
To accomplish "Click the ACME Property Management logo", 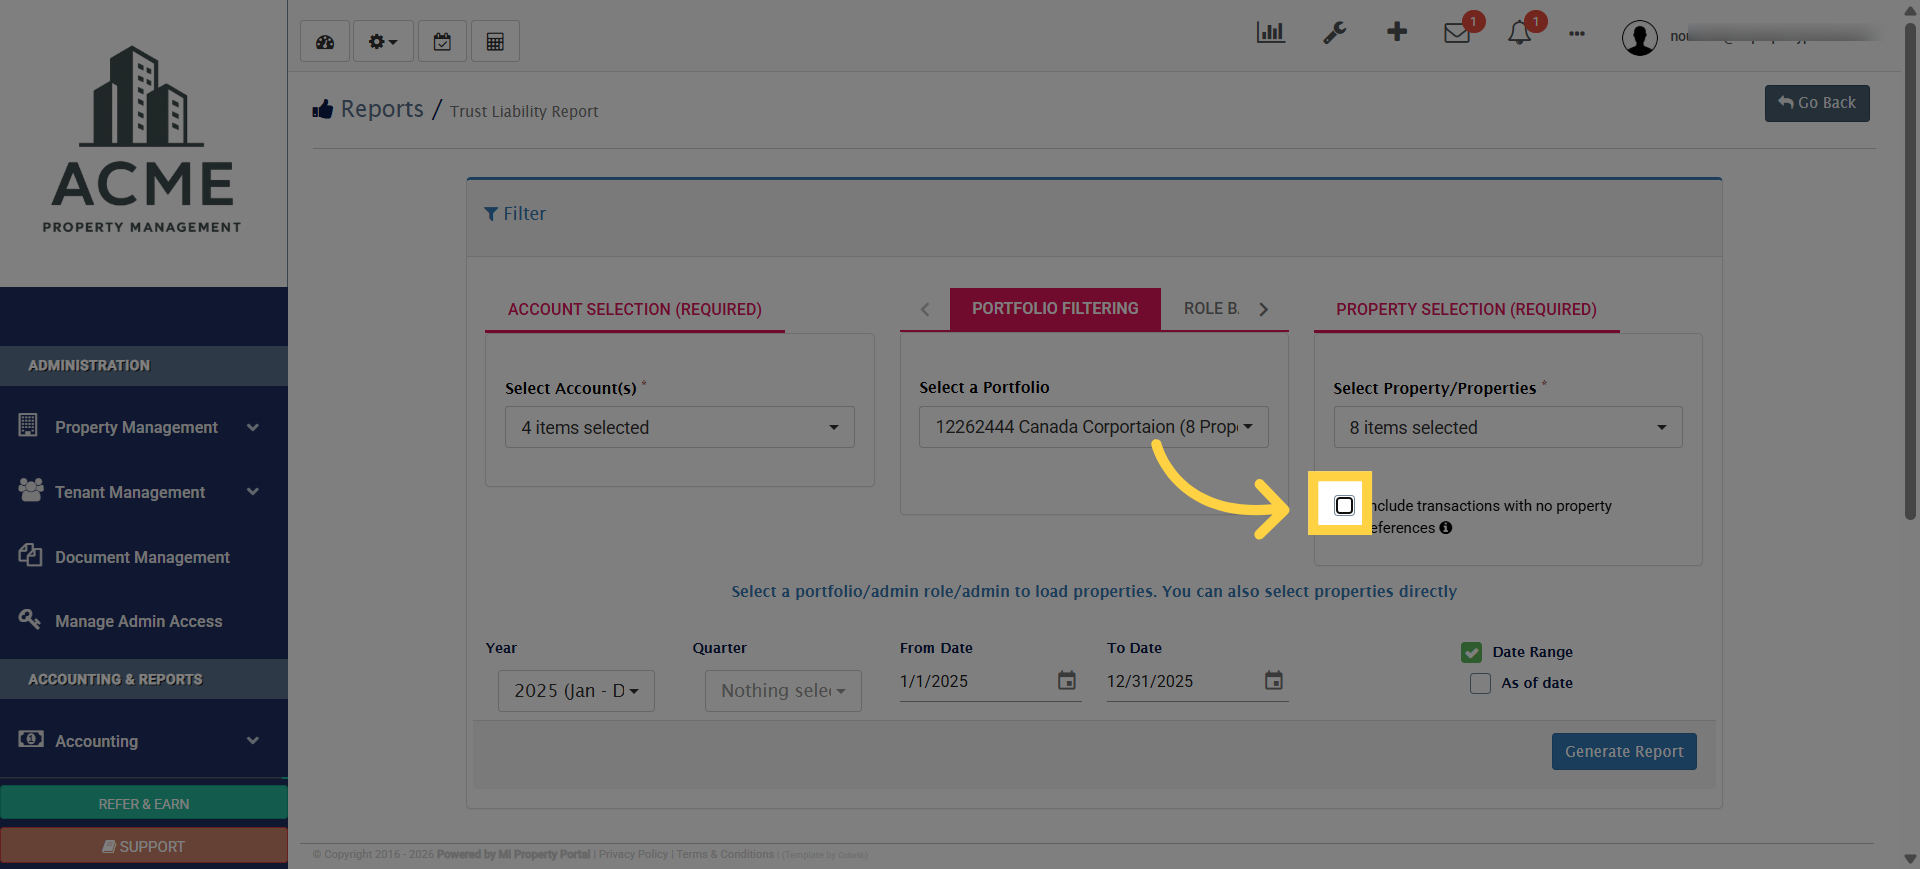I will click(142, 140).
